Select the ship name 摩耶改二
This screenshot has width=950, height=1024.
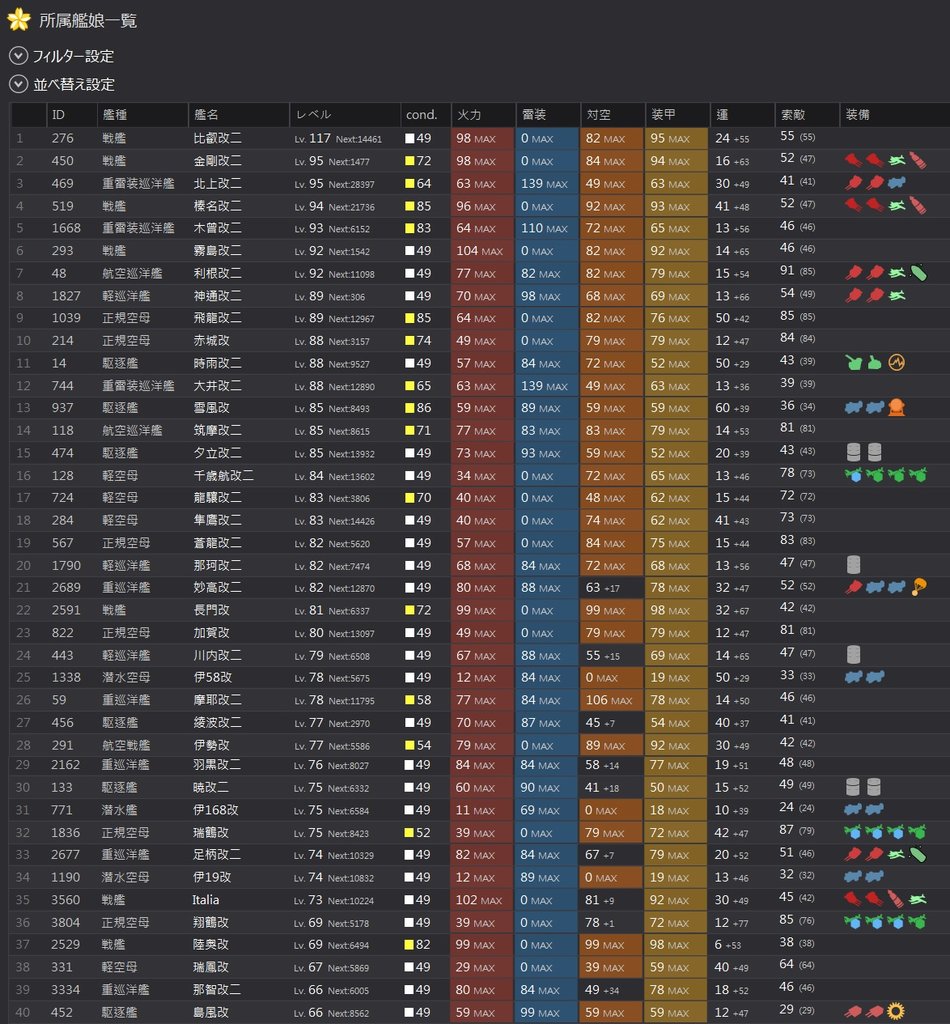click(x=217, y=699)
